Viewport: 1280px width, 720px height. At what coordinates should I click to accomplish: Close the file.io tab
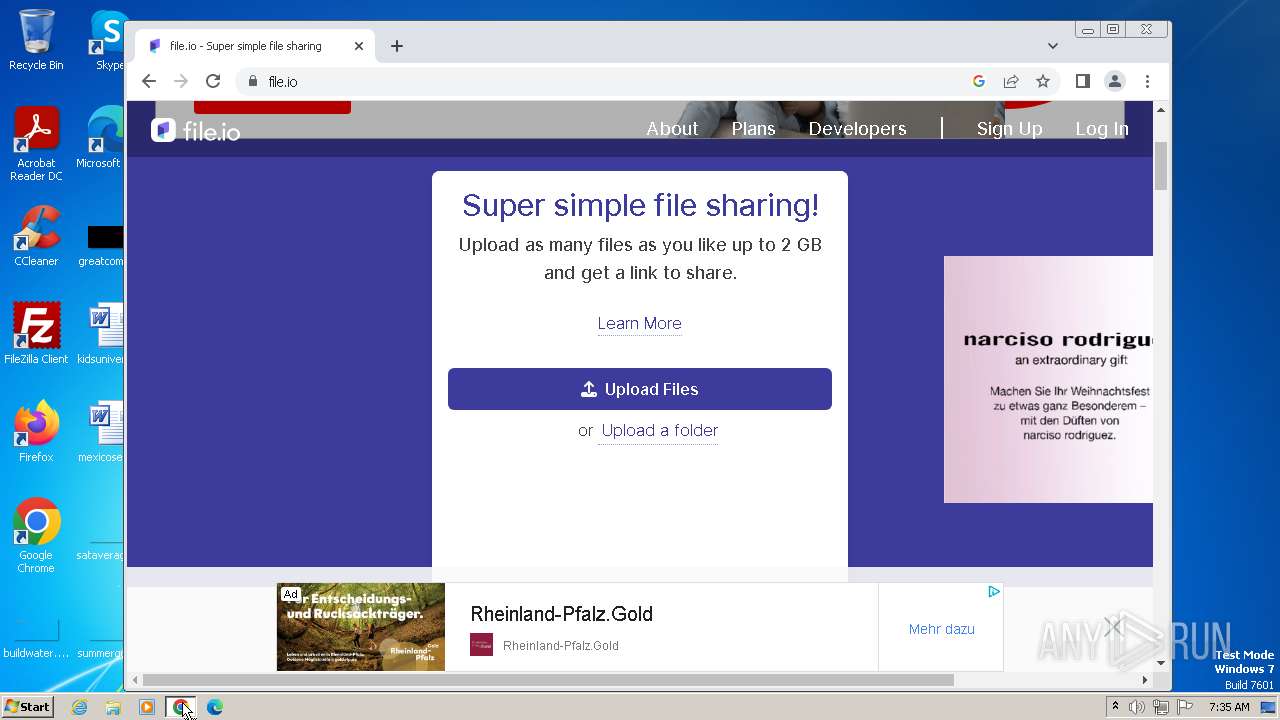(359, 46)
